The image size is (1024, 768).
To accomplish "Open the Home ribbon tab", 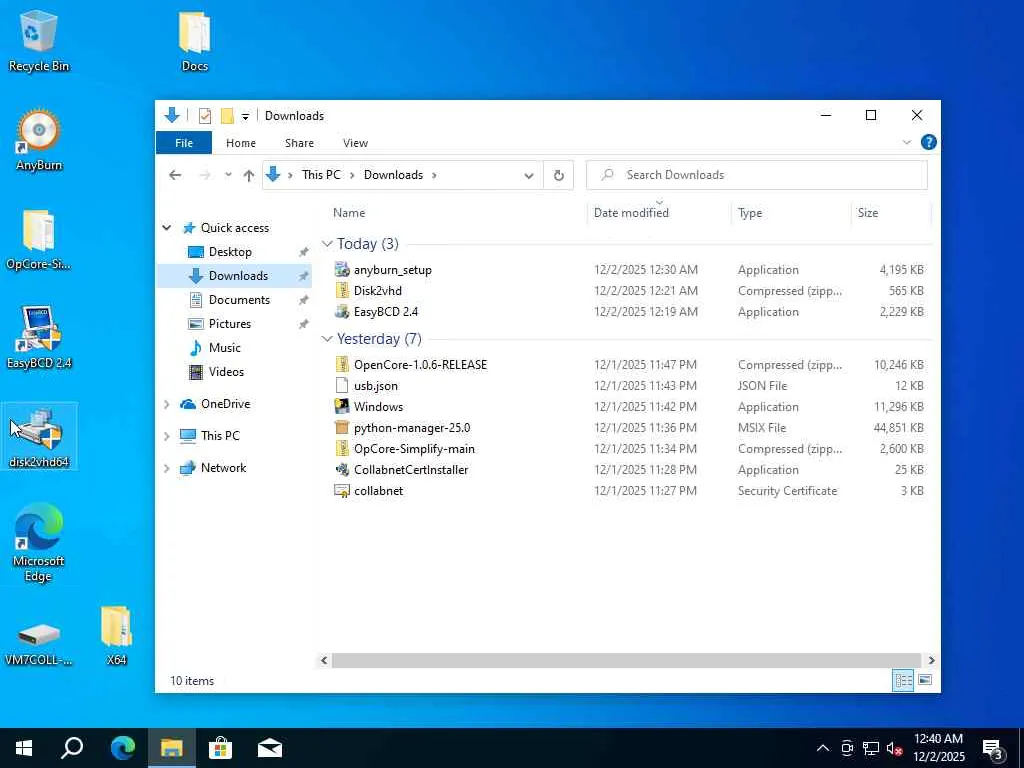I will (x=241, y=143).
